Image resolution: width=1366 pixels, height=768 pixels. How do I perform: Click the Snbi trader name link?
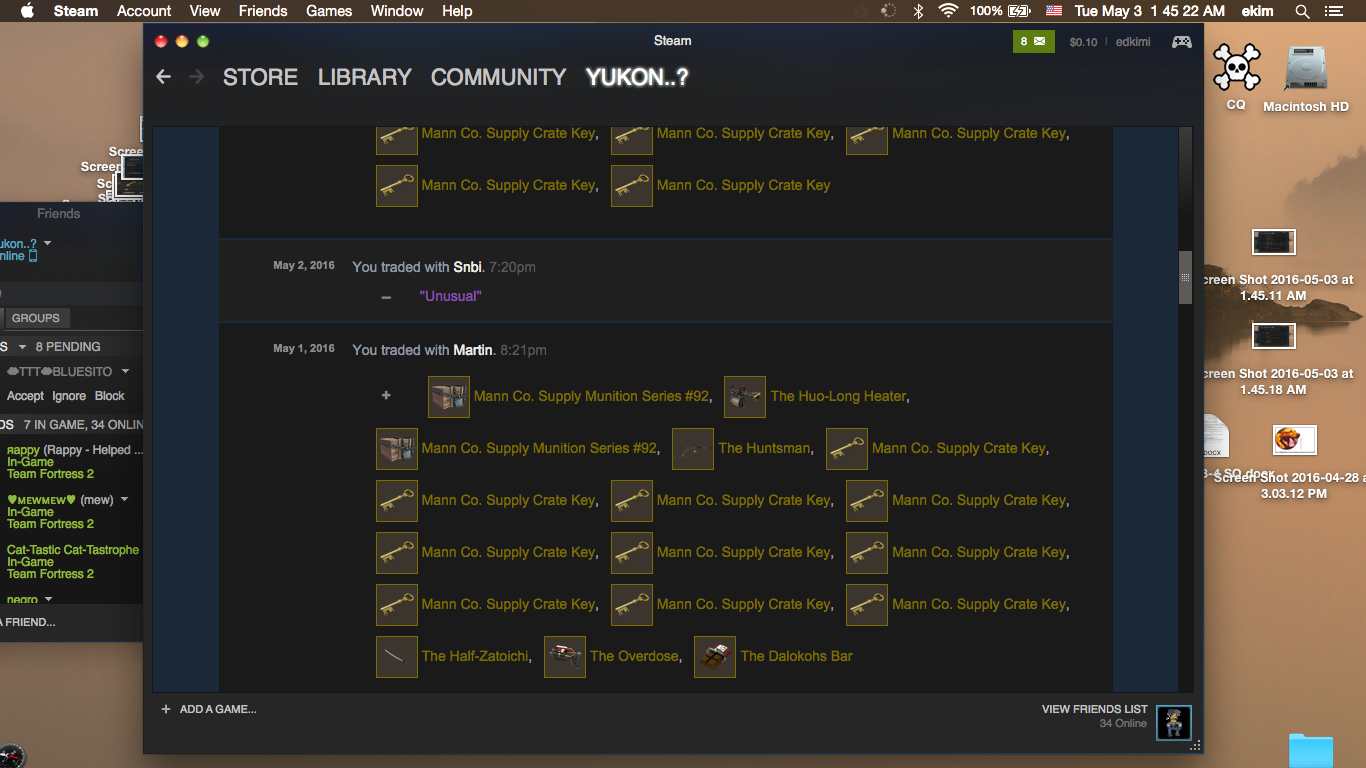[467, 267]
